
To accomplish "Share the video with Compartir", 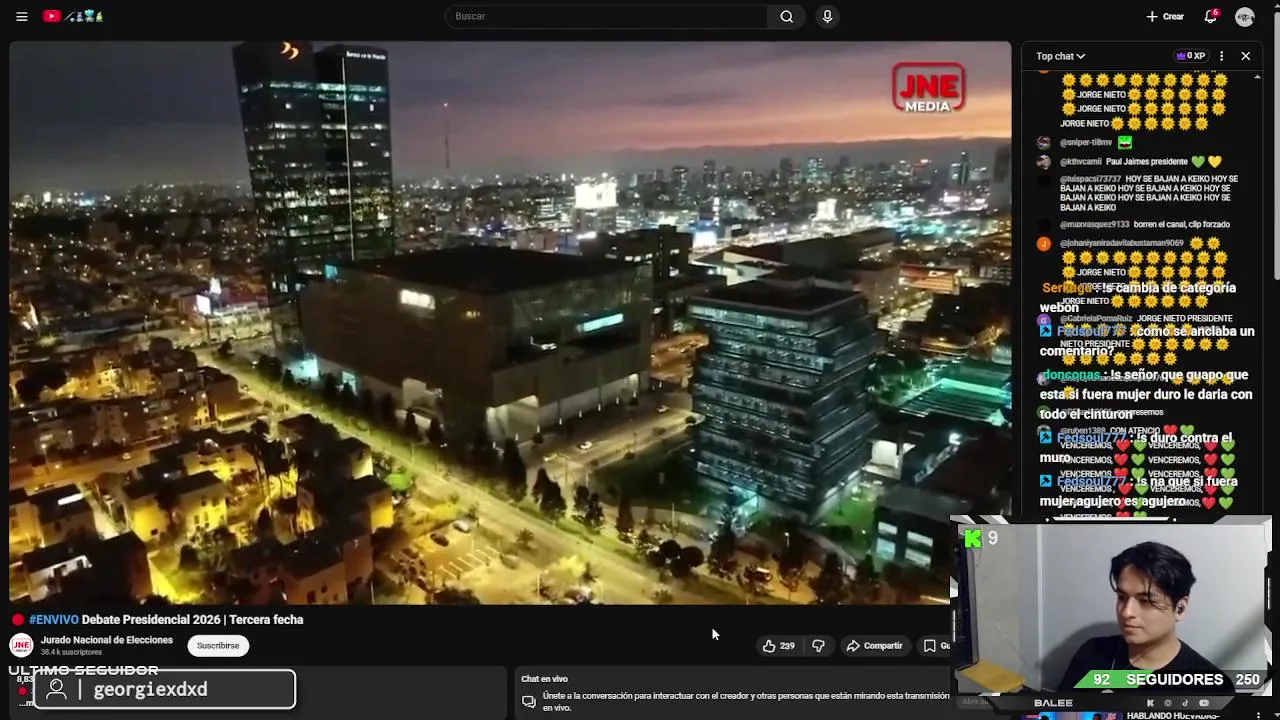I will [x=874, y=646].
